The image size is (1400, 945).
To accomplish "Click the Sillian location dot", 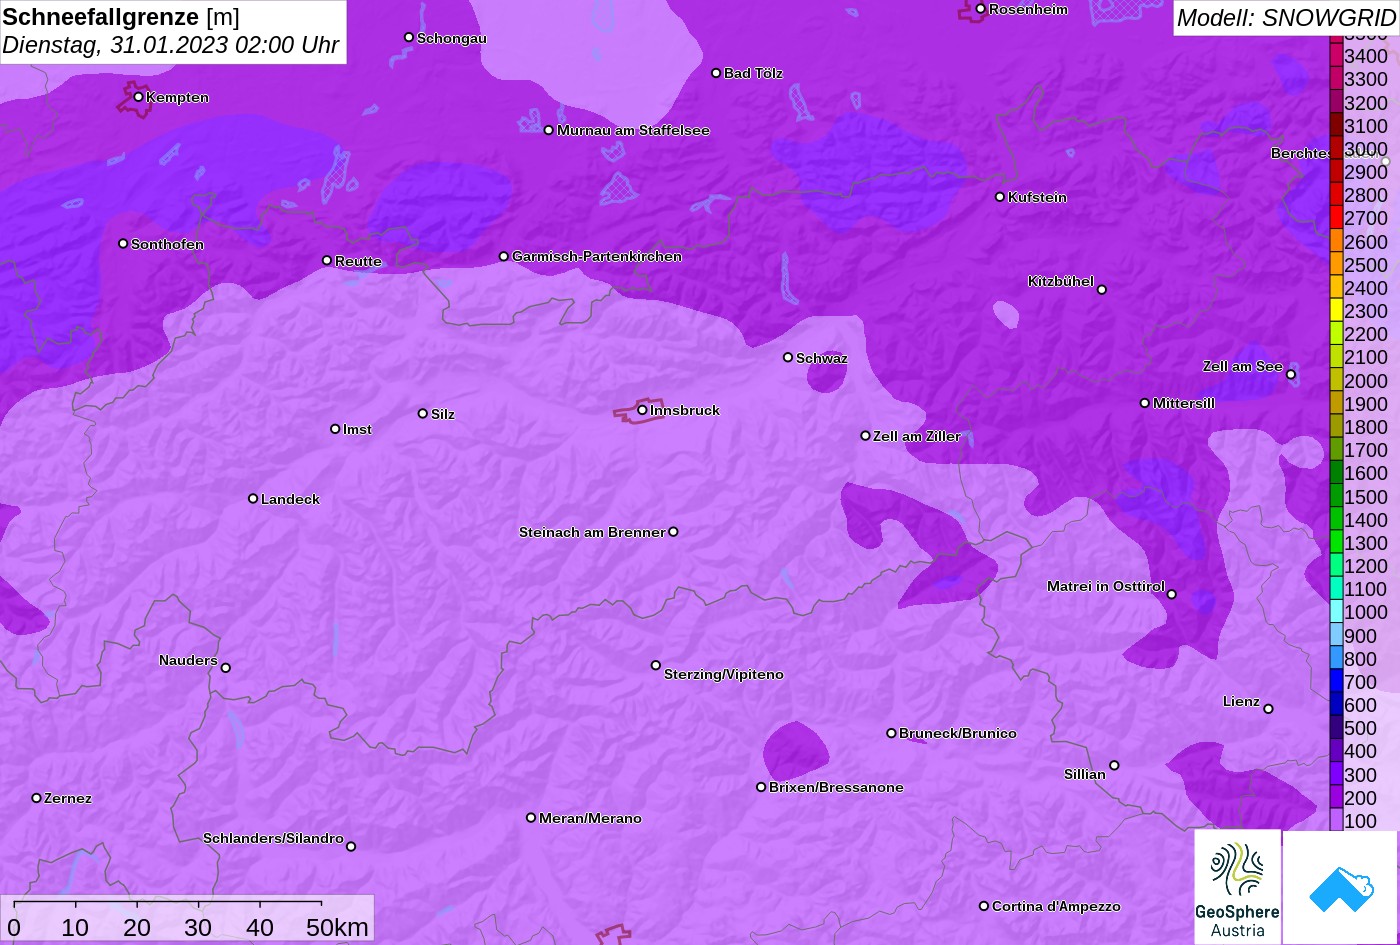I will pyautogui.click(x=1114, y=766).
